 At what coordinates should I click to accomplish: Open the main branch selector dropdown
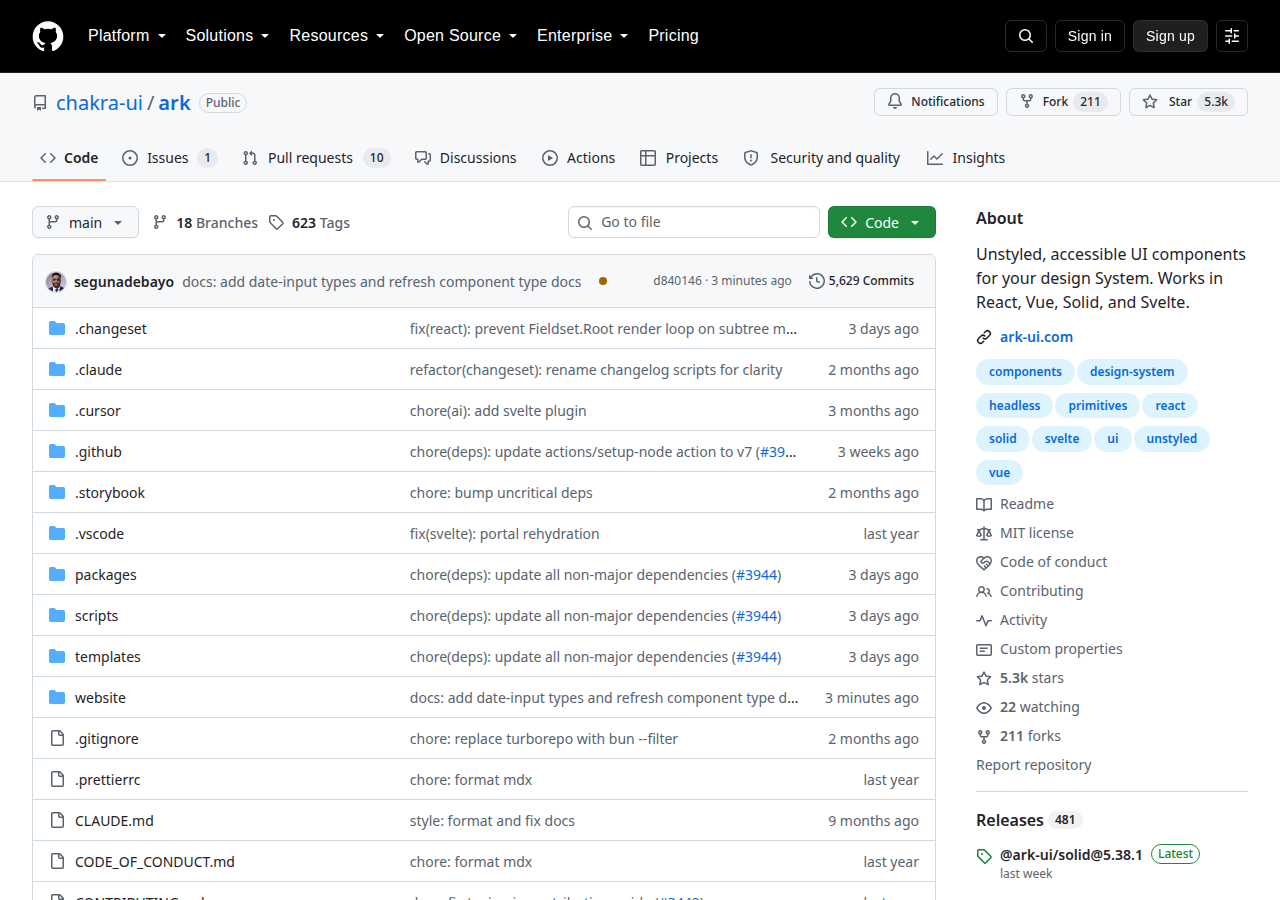(85, 222)
